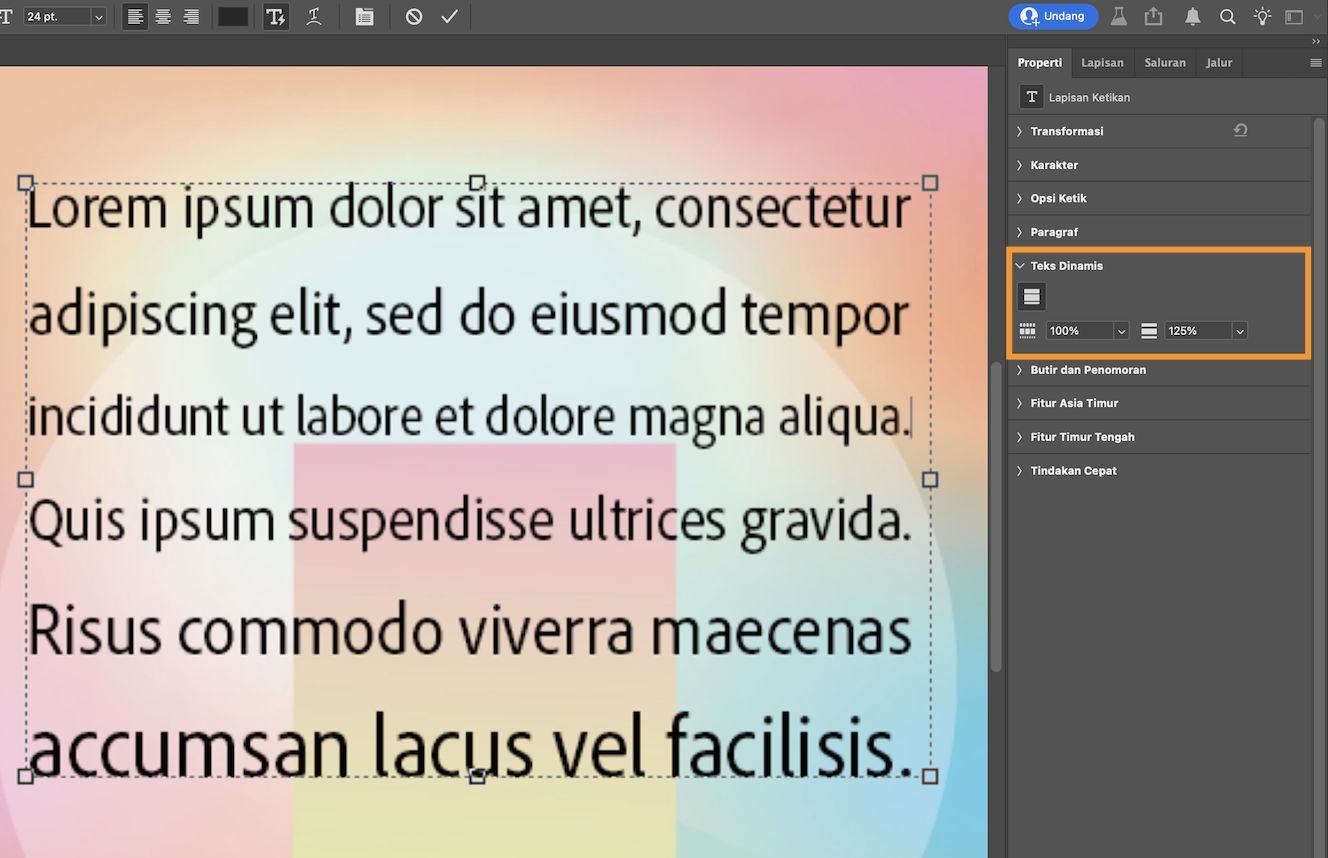This screenshot has height=858, width=1328.
Task: Cancel the current text edits
Action: pos(414,17)
